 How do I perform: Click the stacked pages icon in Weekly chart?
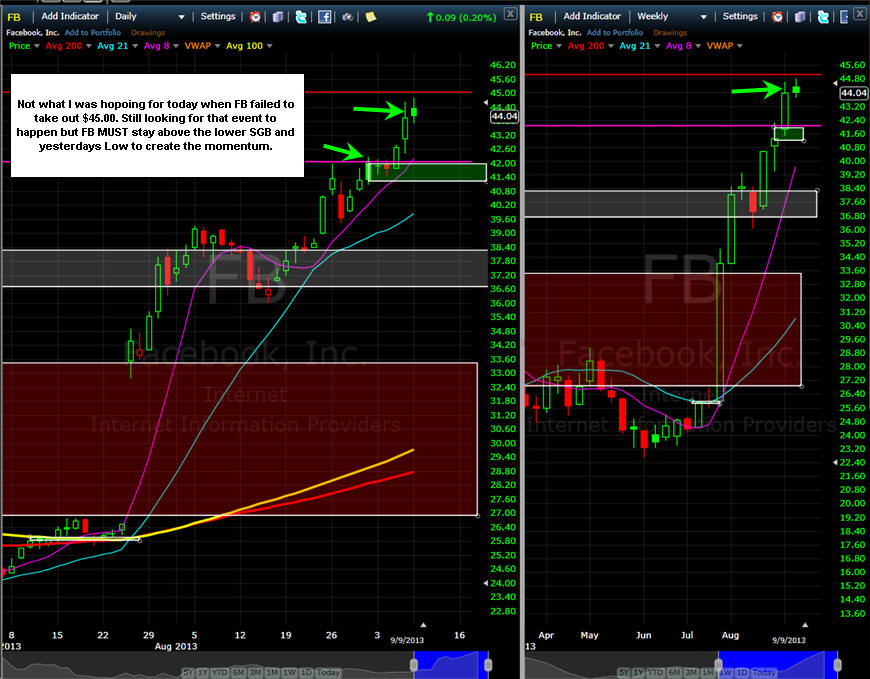click(x=800, y=17)
